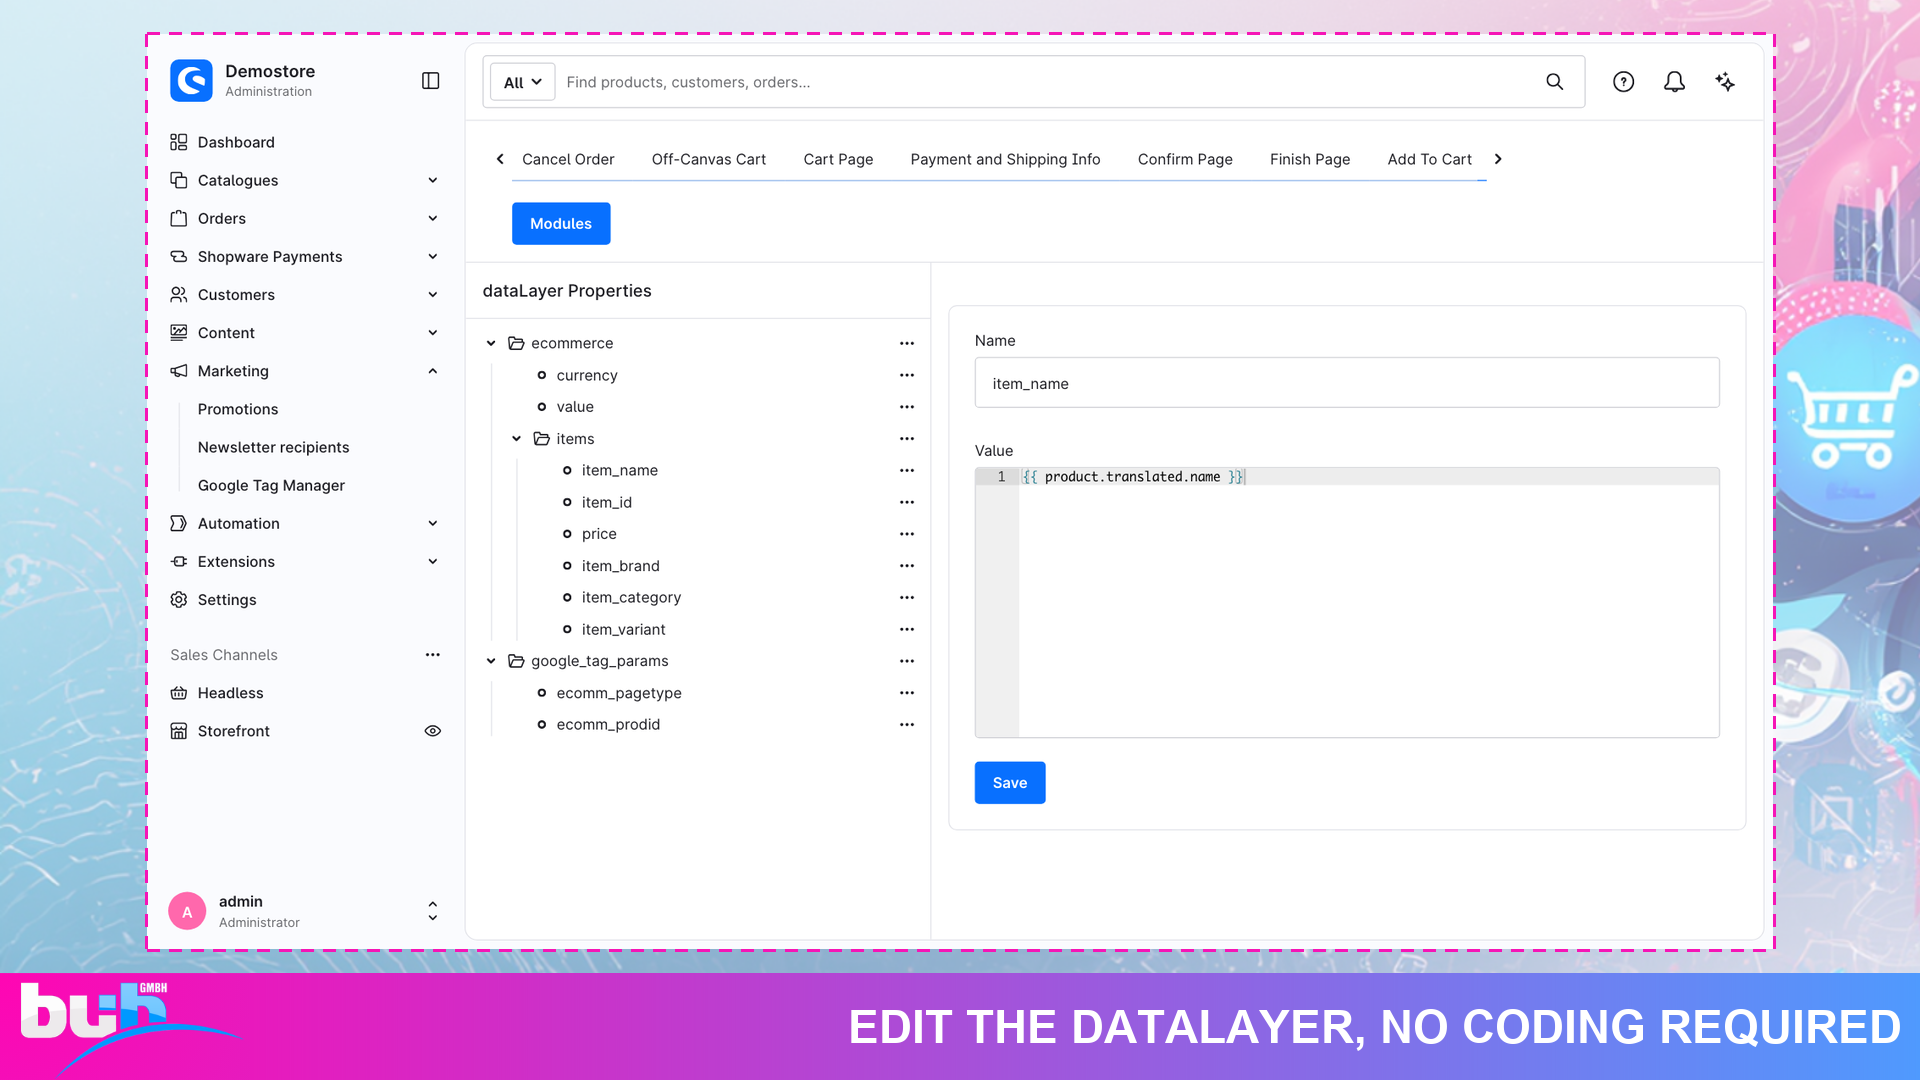
Task: Switch to the Confirm Page tab
Action: pyautogui.click(x=1185, y=159)
